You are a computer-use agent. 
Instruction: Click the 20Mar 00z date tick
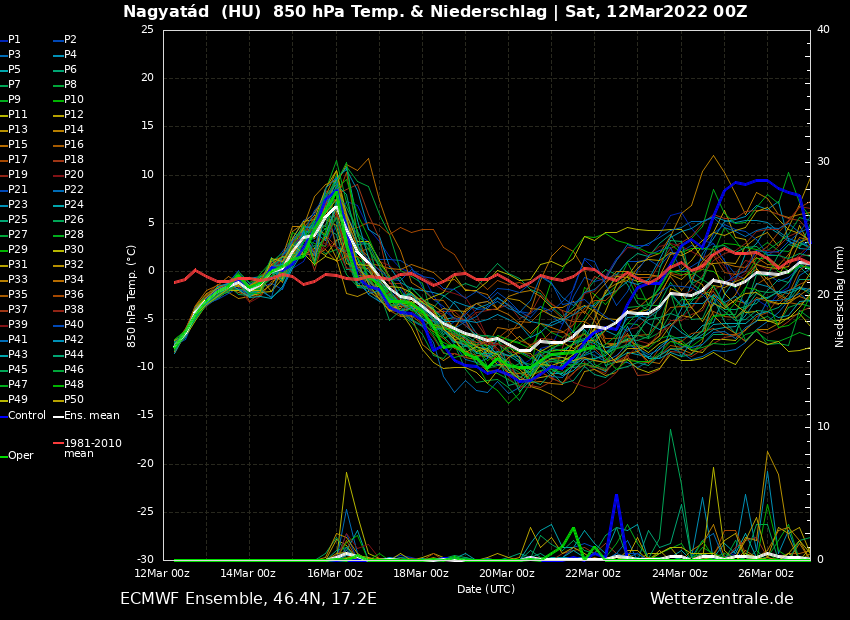click(x=507, y=573)
